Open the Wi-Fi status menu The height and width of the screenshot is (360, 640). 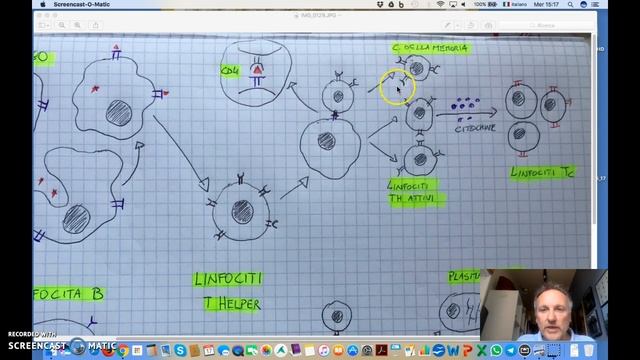point(440,4)
